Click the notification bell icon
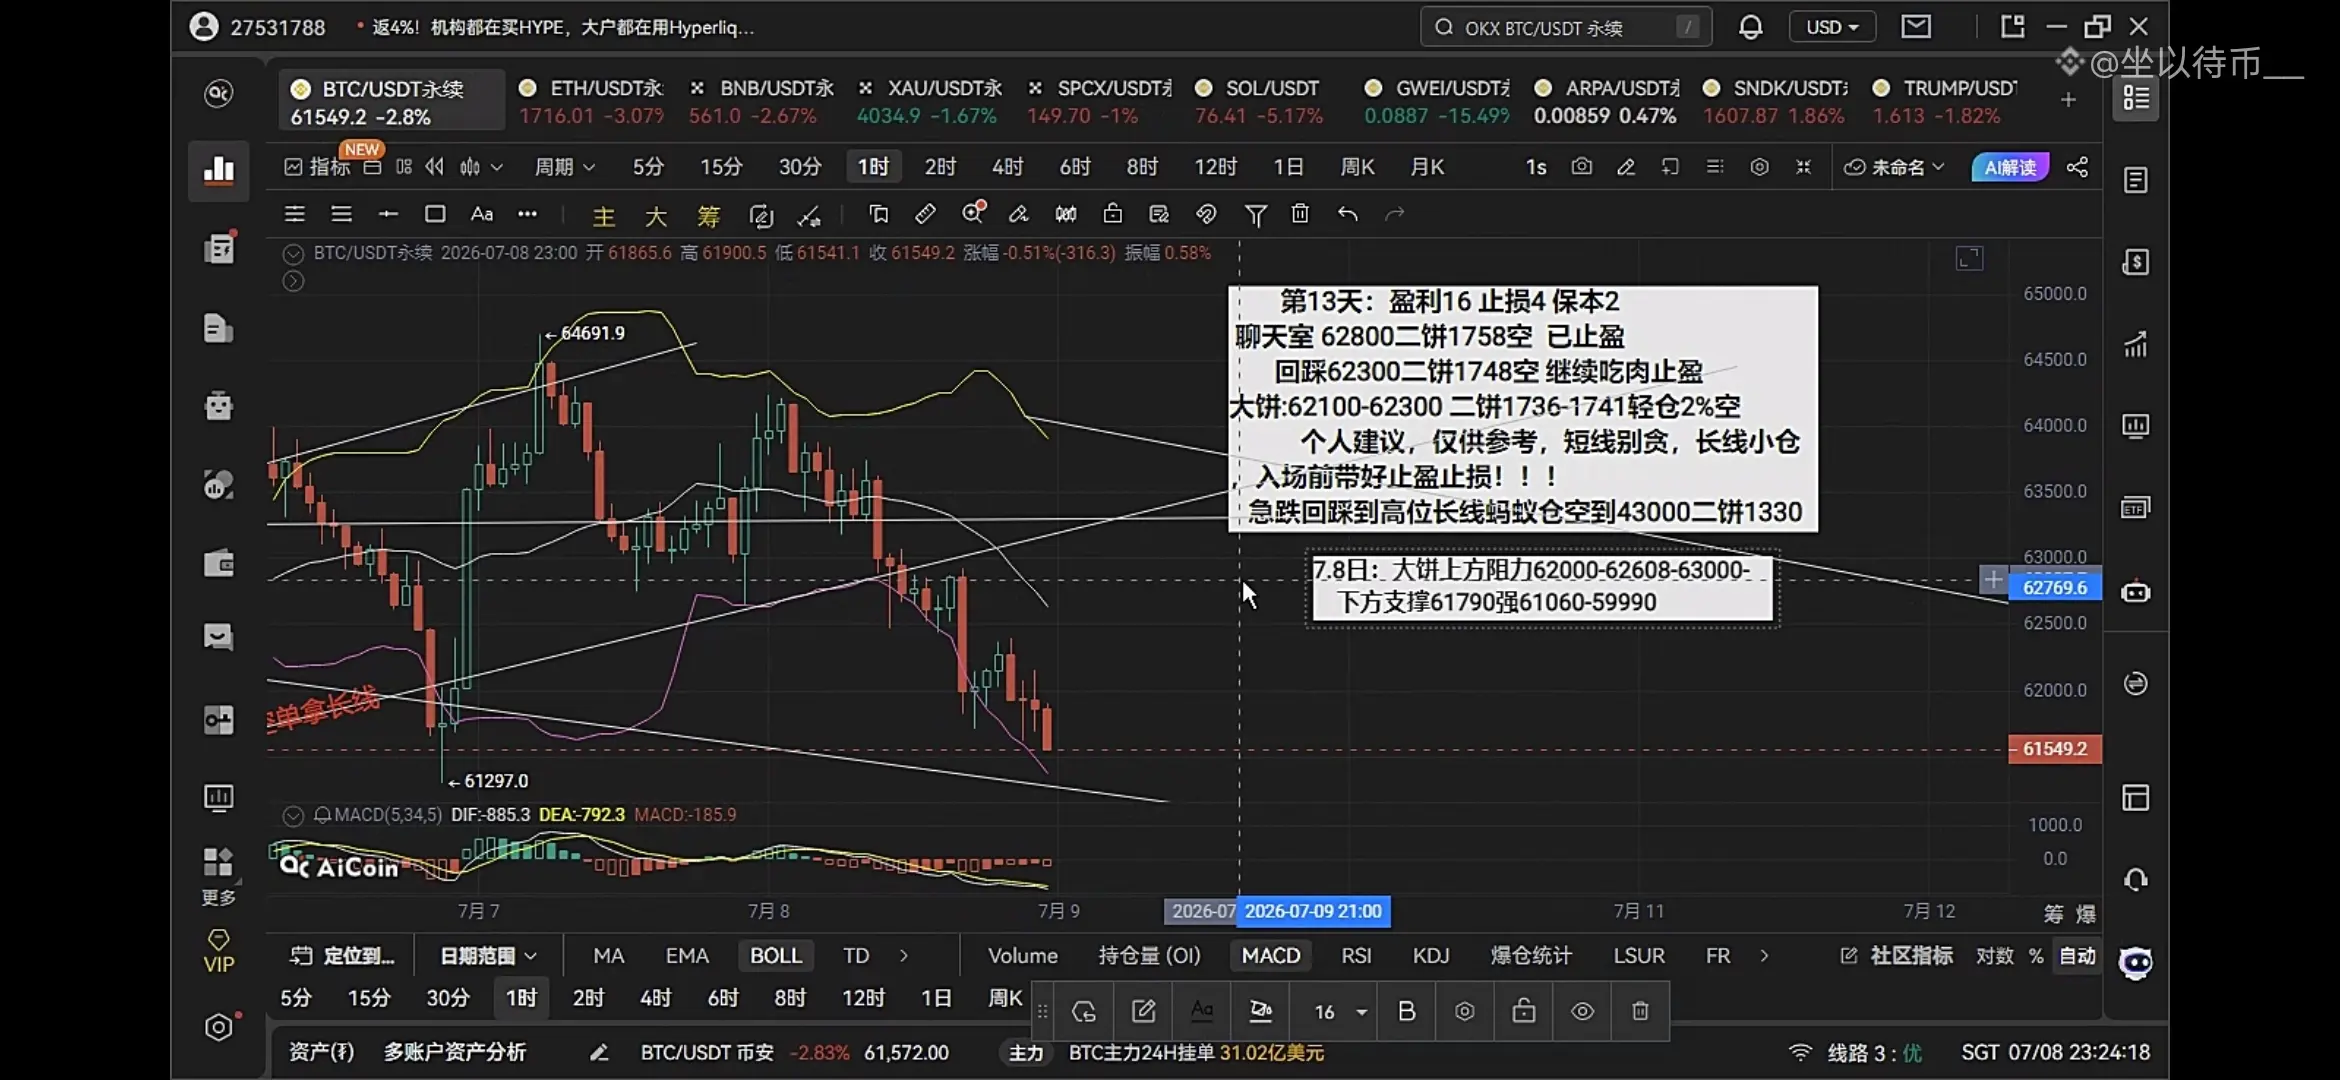The width and height of the screenshot is (2340, 1080). click(1750, 27)
